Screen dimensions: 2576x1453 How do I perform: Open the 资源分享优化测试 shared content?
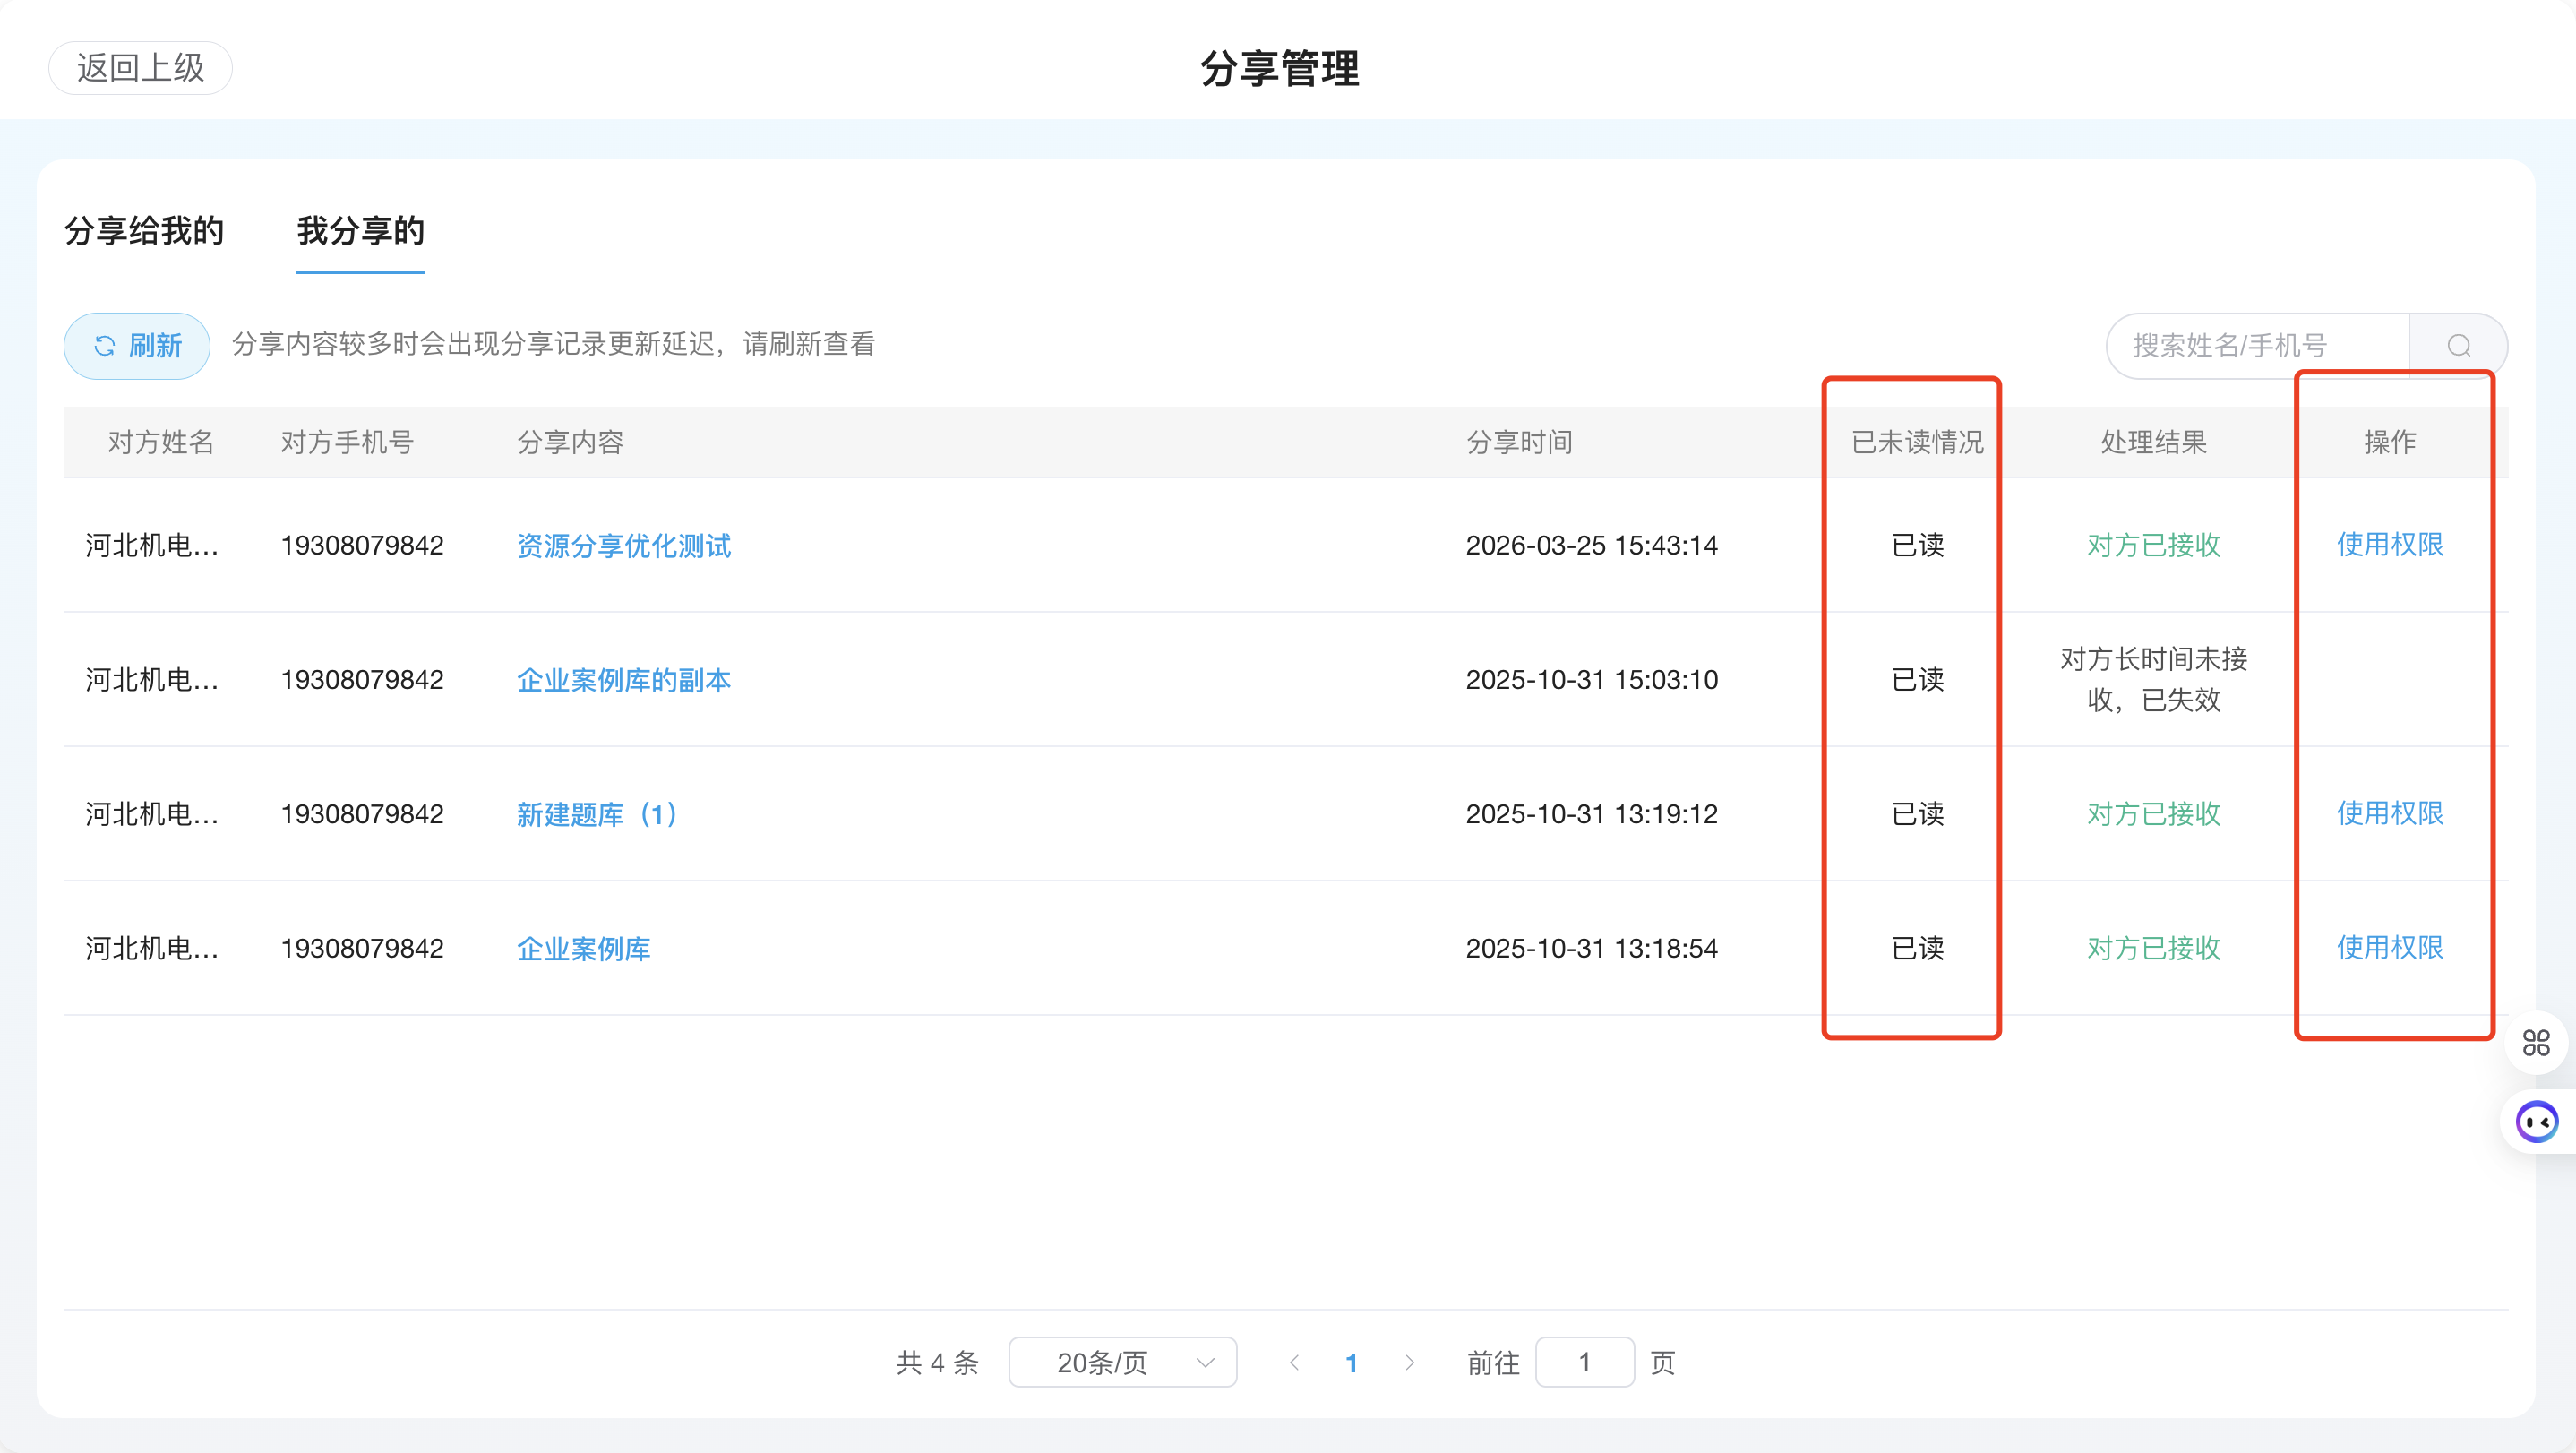pos(624,546)
